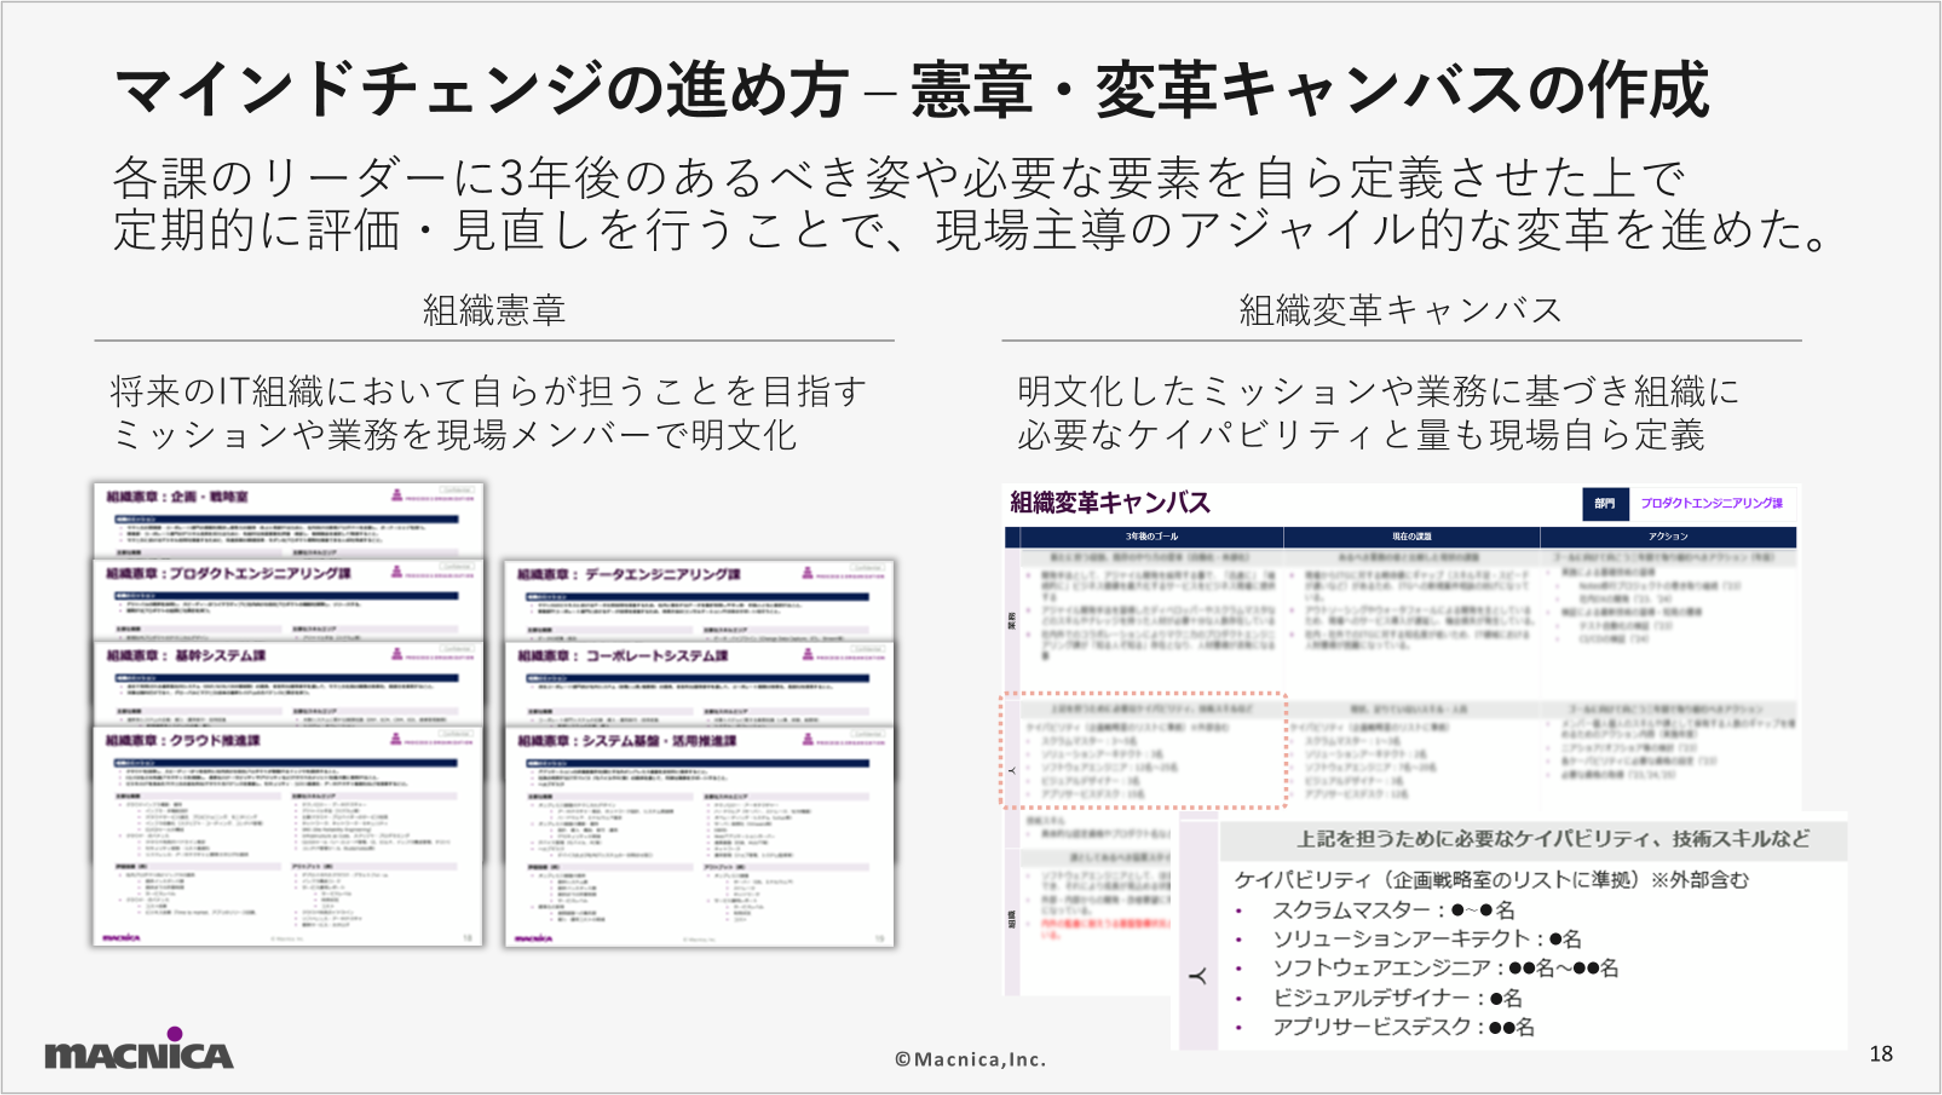This screenshot has width=1942, height=1095.
Task: Click bullet ソリューションアーキテクト：●名
Action: click(1426, 939)
